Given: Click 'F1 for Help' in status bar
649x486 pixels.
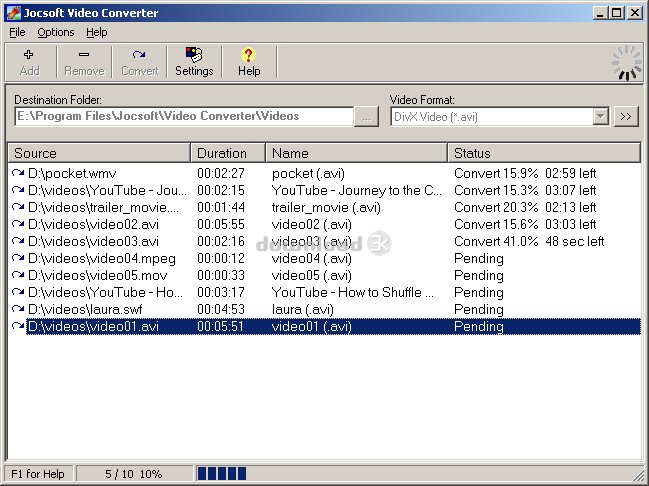Looking at the screenshot, I should click(x=38, y=474).
